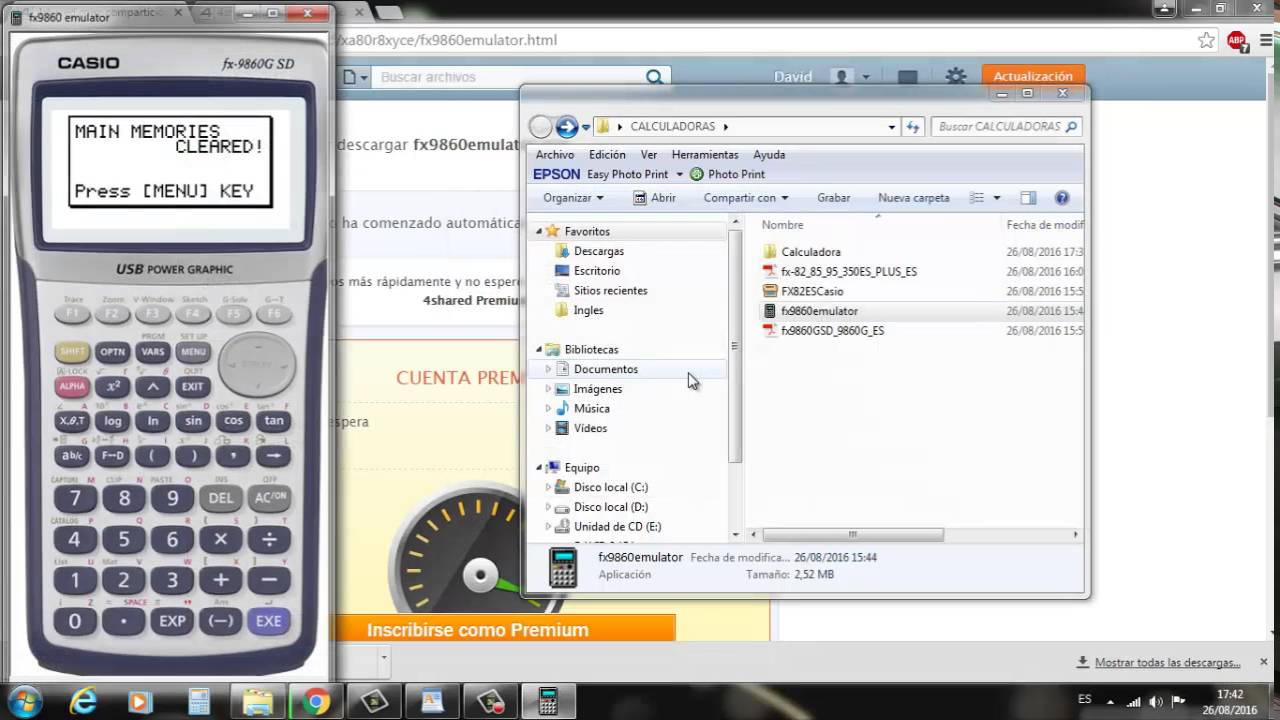1280x720 pixels.
Task: Collapse the Bibliotecas section
Action: point(539,350)
